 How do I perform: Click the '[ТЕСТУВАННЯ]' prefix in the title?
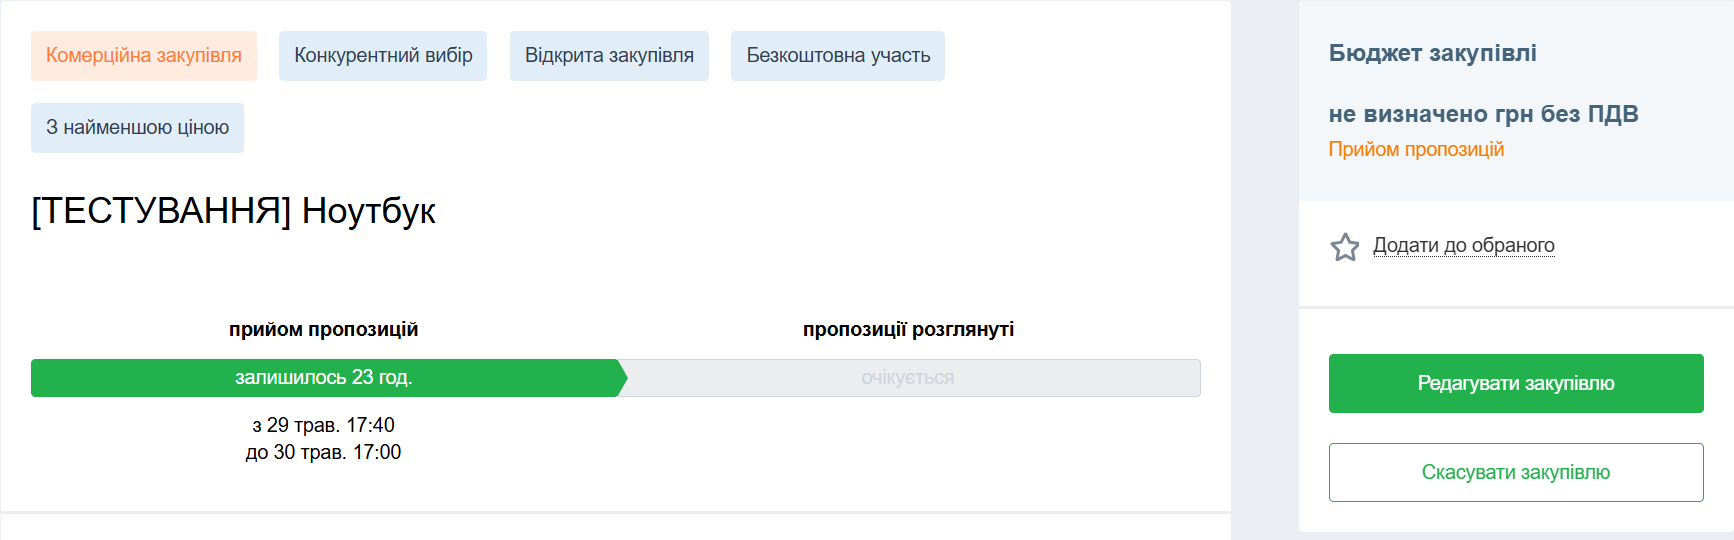point(161,211)
